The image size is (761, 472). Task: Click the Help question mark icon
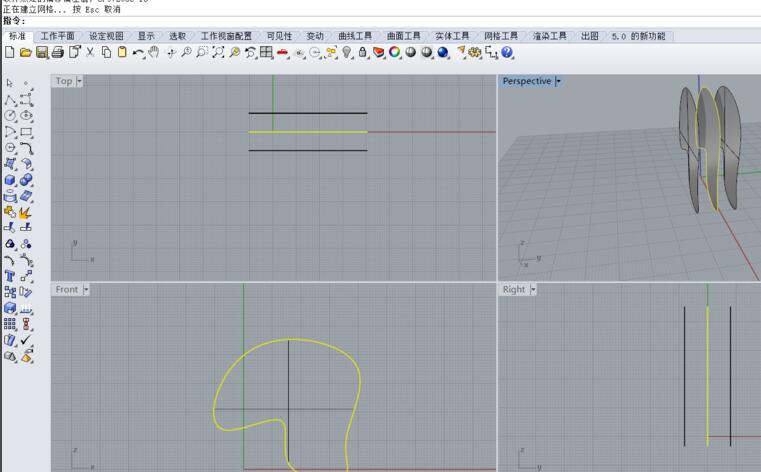click(x=508, y=52)
